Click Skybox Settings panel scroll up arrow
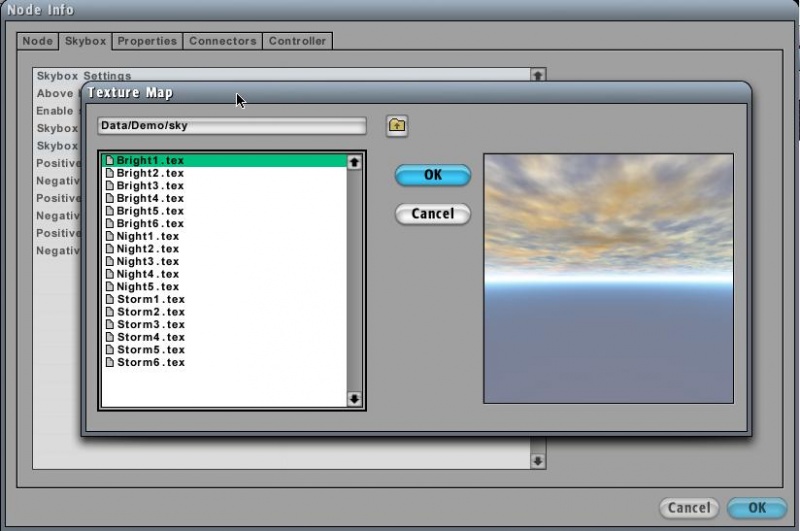 pyautogui.click(x=537, y=75)
